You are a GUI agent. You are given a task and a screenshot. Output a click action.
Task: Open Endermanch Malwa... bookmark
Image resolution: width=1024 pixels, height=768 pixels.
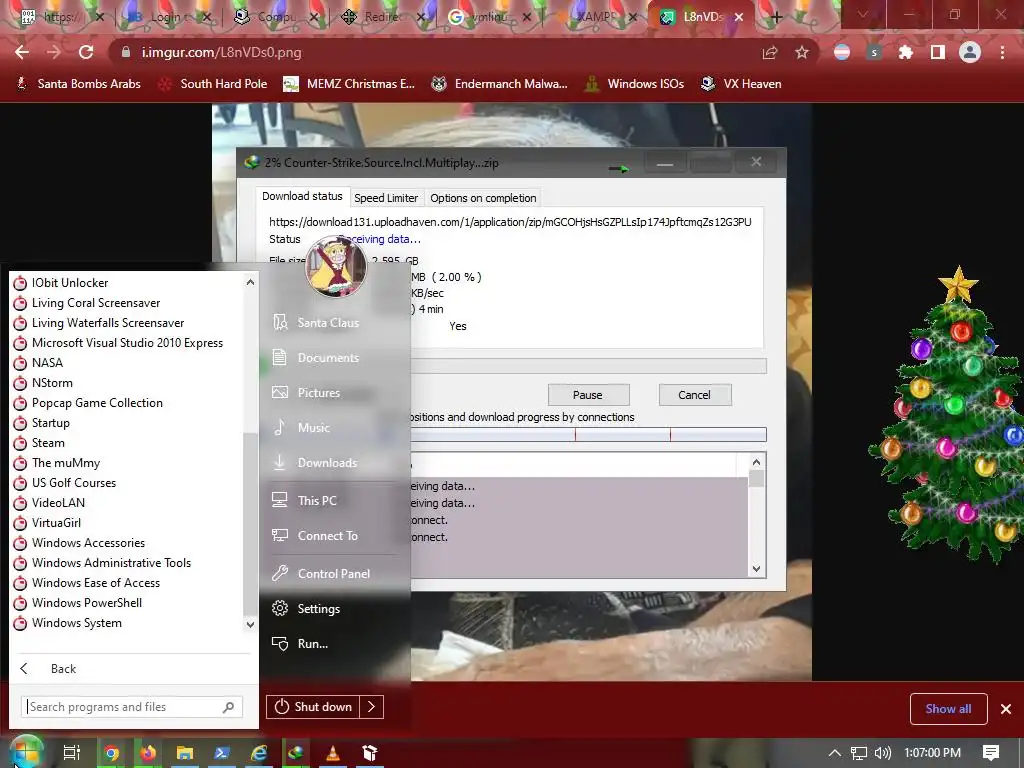point(500,84)
